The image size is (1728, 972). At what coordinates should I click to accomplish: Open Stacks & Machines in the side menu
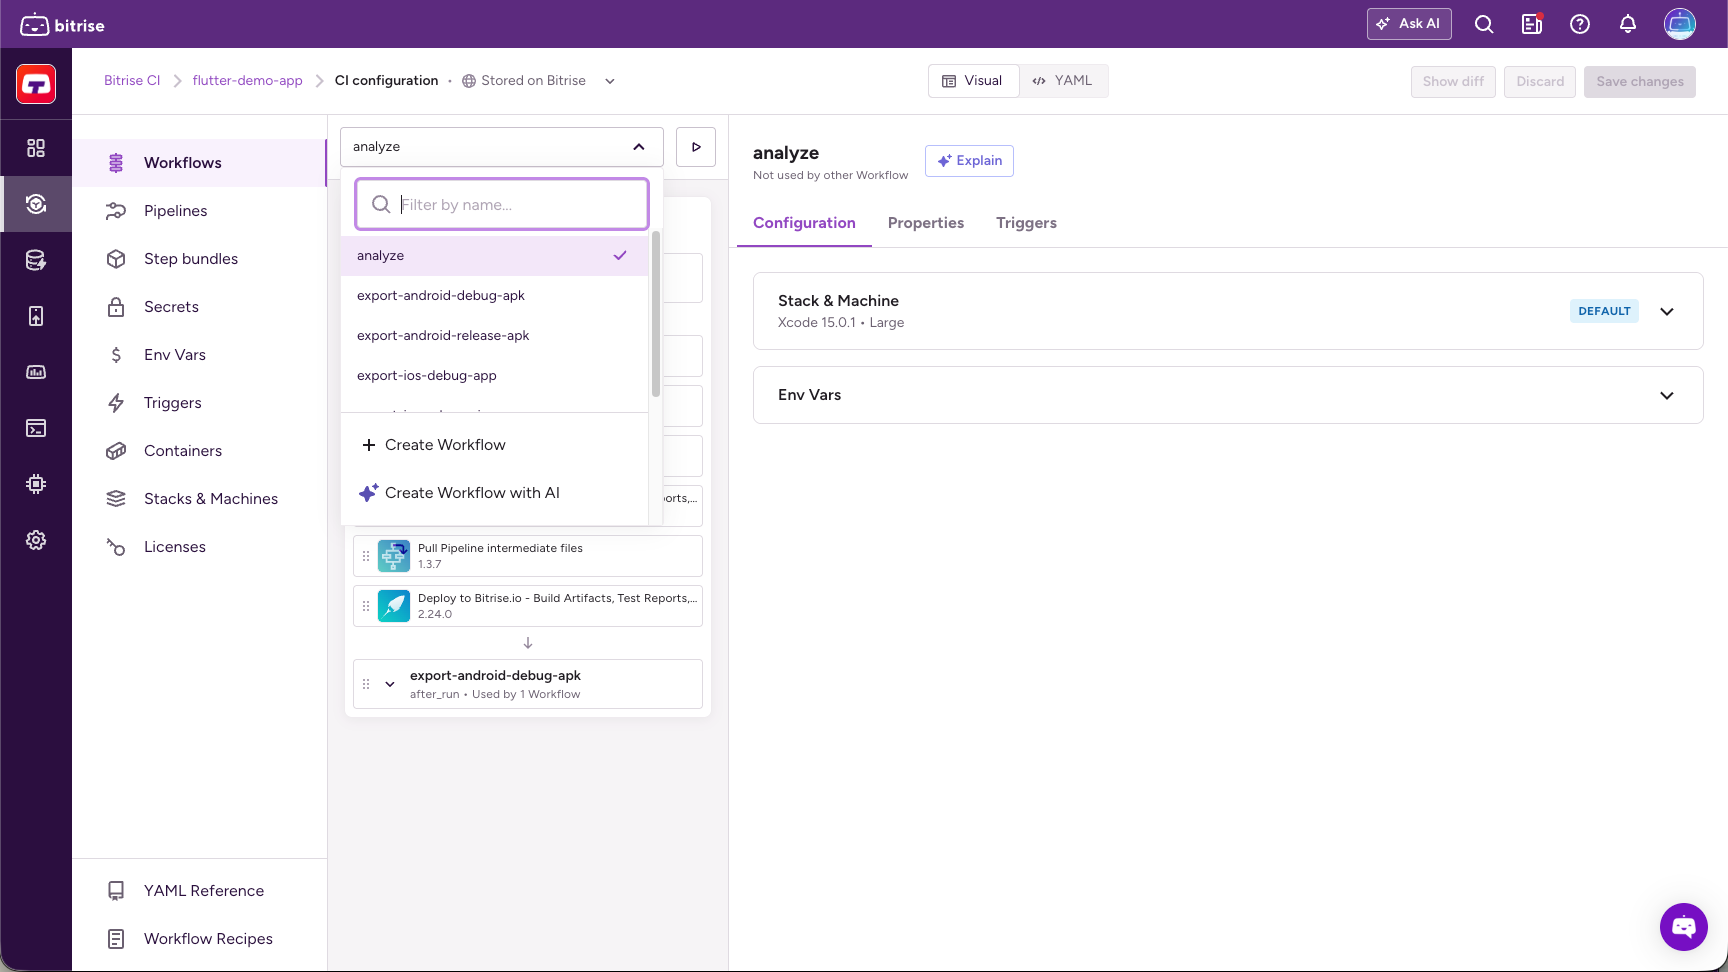click(x=200, y=499)
